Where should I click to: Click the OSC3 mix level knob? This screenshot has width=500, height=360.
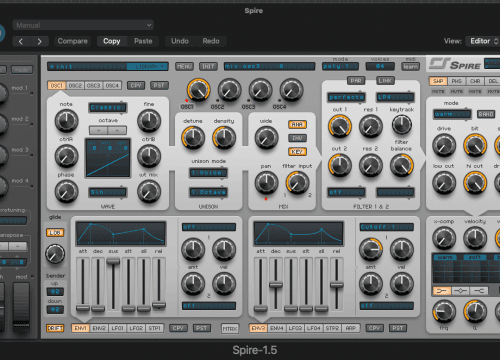tap(260, 90)
